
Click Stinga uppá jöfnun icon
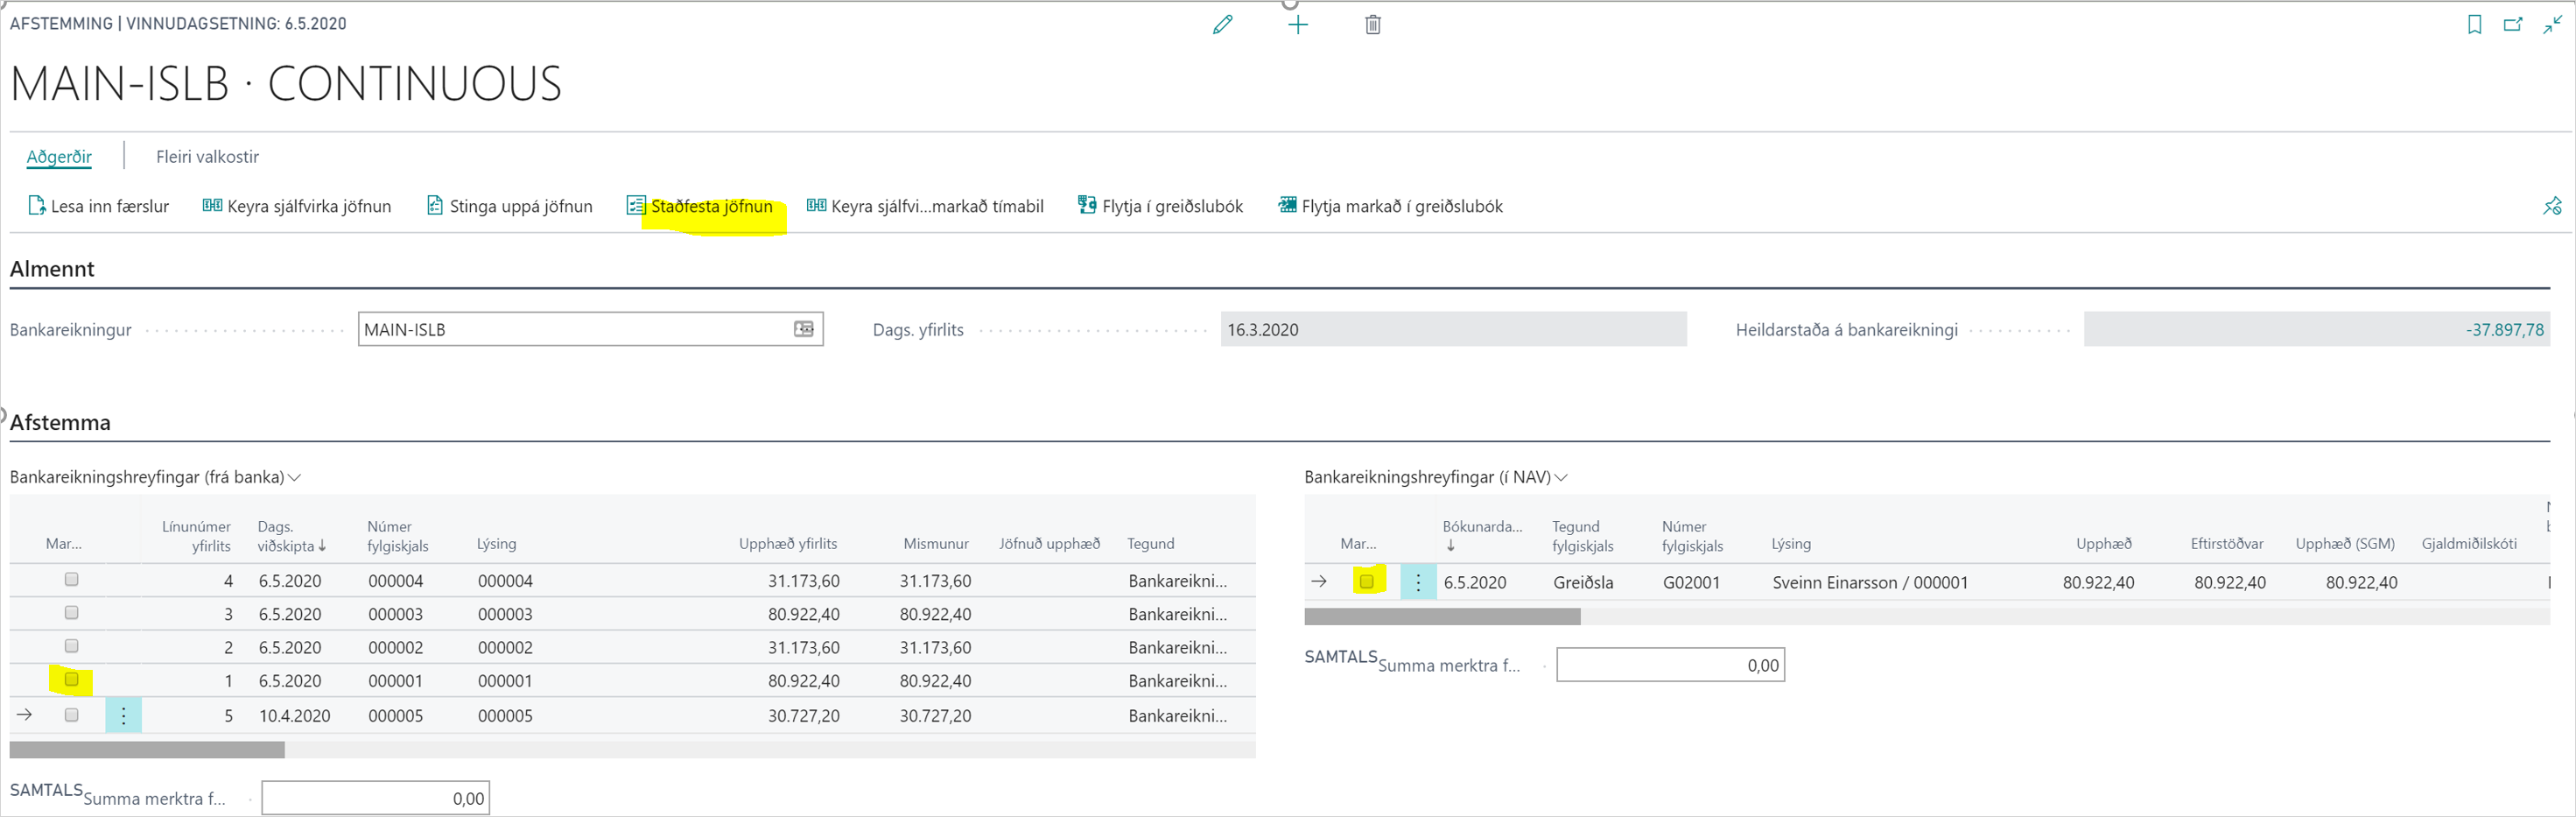435,206
